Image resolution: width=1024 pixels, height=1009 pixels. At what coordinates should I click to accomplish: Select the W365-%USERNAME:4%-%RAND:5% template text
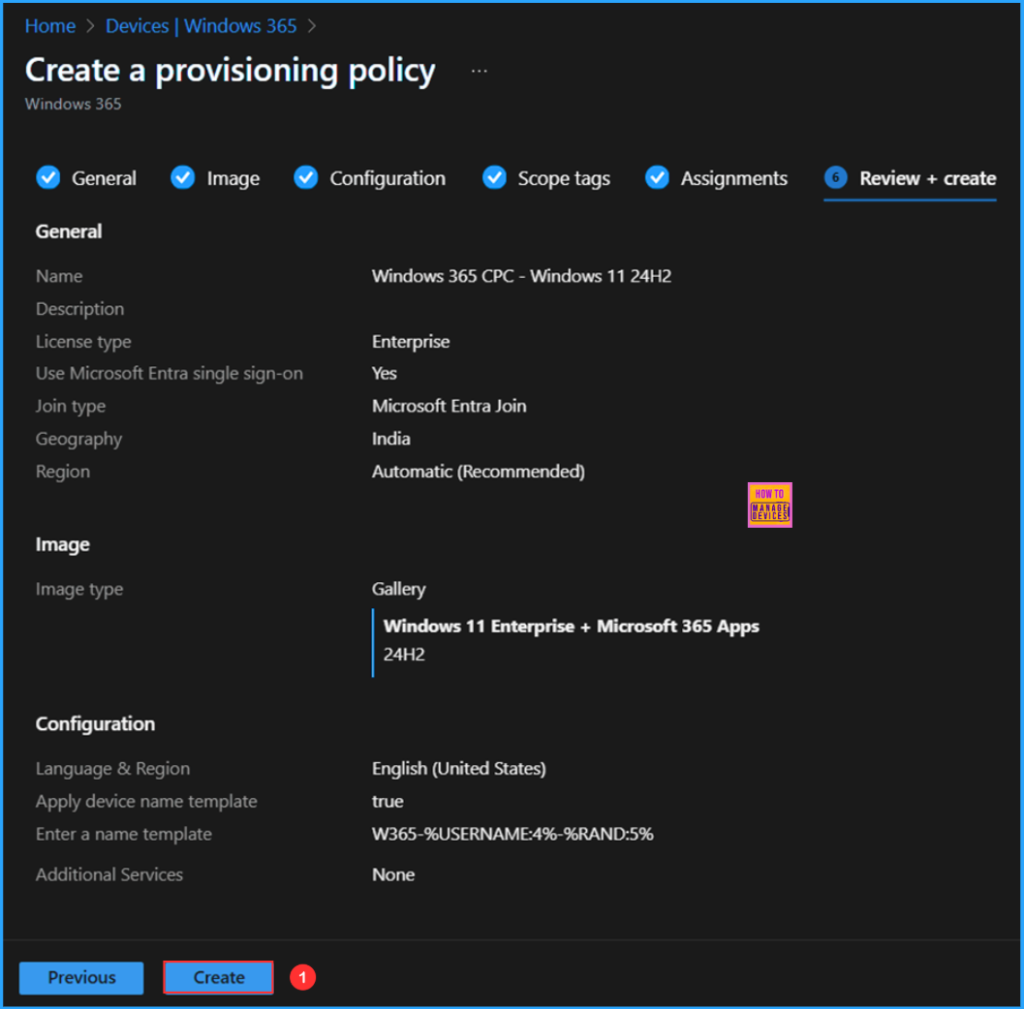pos(513,834)
